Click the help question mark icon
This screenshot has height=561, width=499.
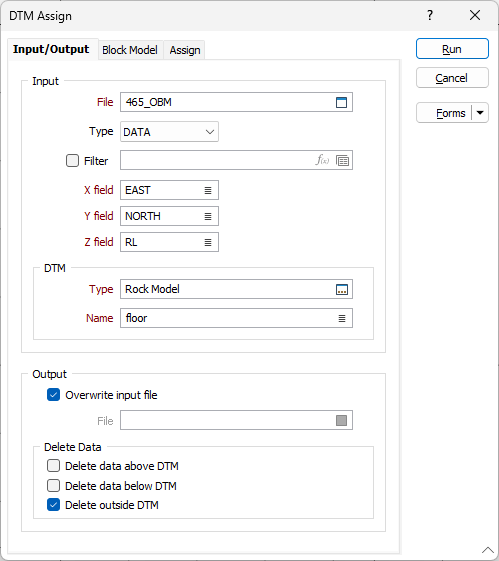[x=430, y=15]
